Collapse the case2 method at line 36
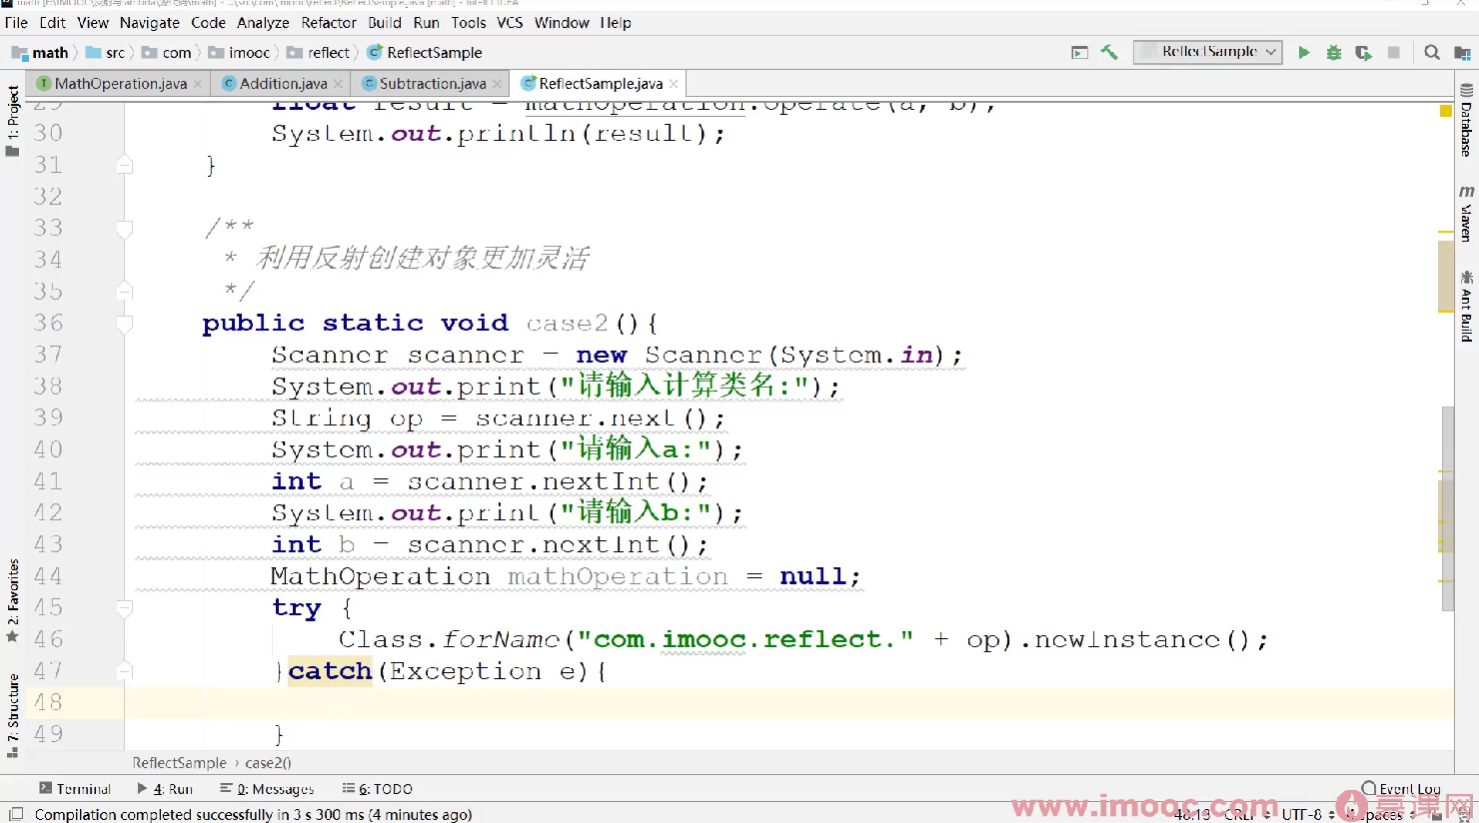 tap(124, 323)
